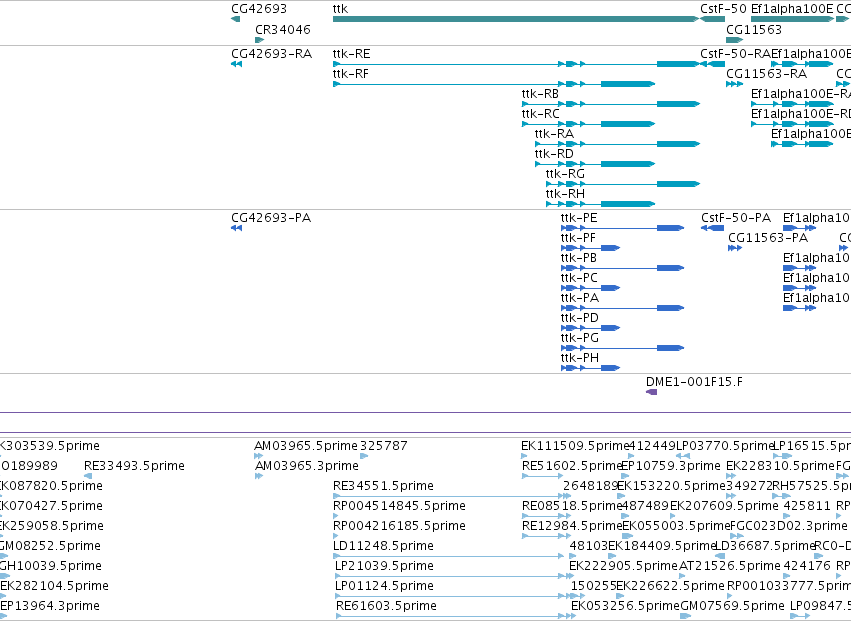This screenshot has width=851, height=621.
Task: Select the GM07569.5prime EST label
Action: click(x=732, y=606)
